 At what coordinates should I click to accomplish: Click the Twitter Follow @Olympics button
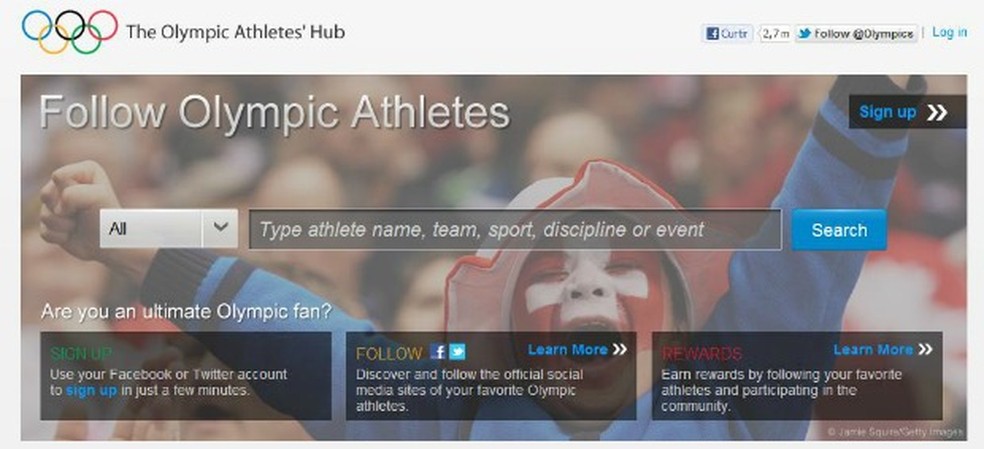click(856, 34)
